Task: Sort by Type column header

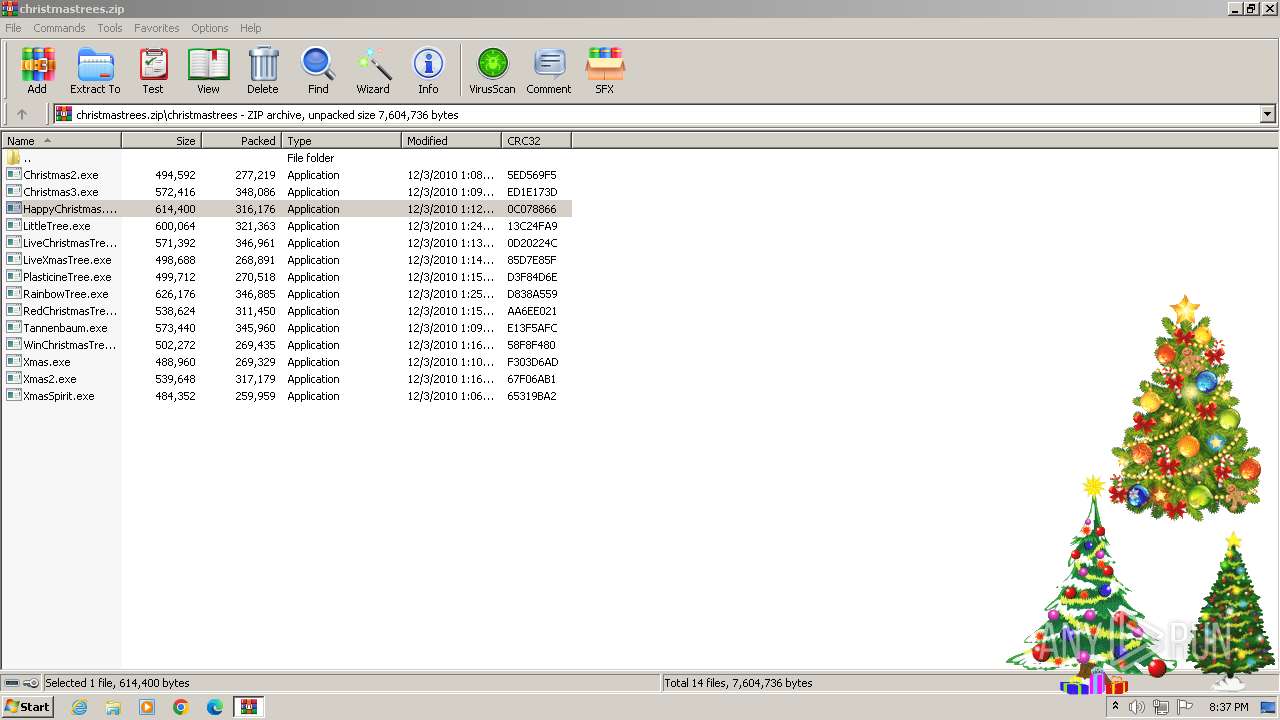Action: pyautogui.click(x=342, y=141)
